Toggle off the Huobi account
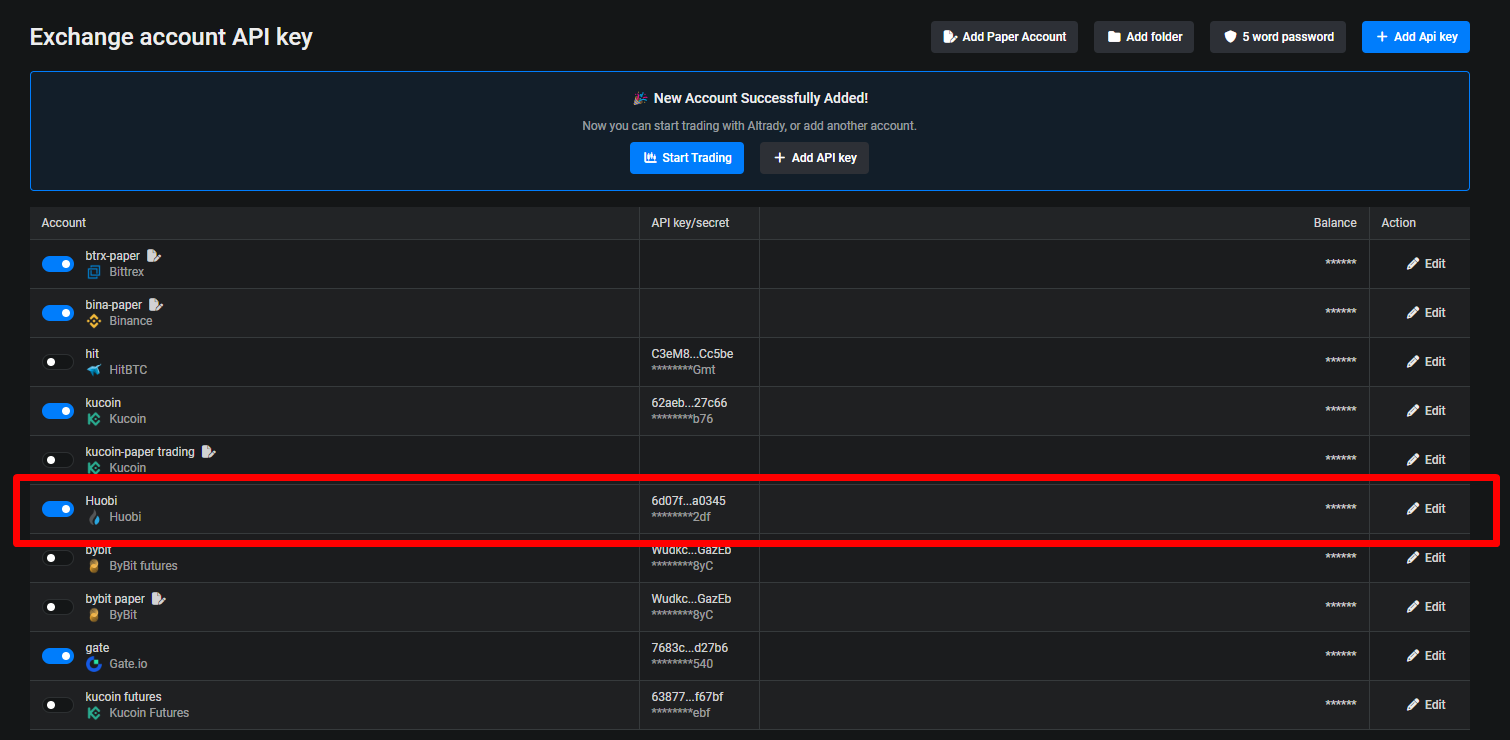Screen dimensions: 1510x740 click(58, 509)
